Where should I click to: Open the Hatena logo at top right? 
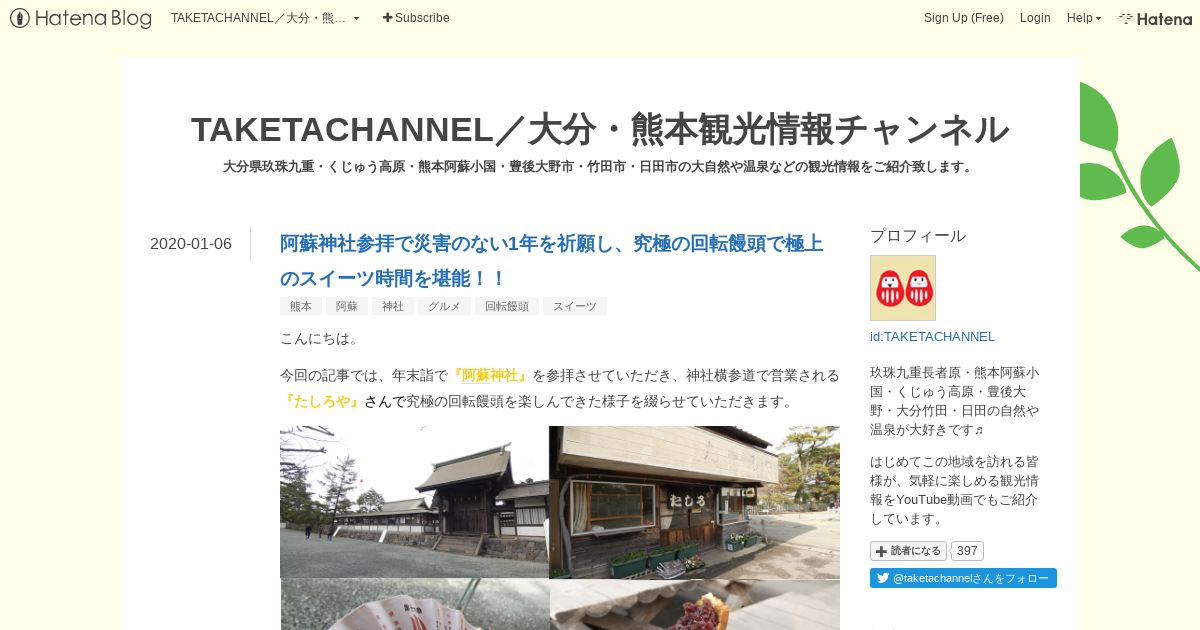(x=1155, y=18)
